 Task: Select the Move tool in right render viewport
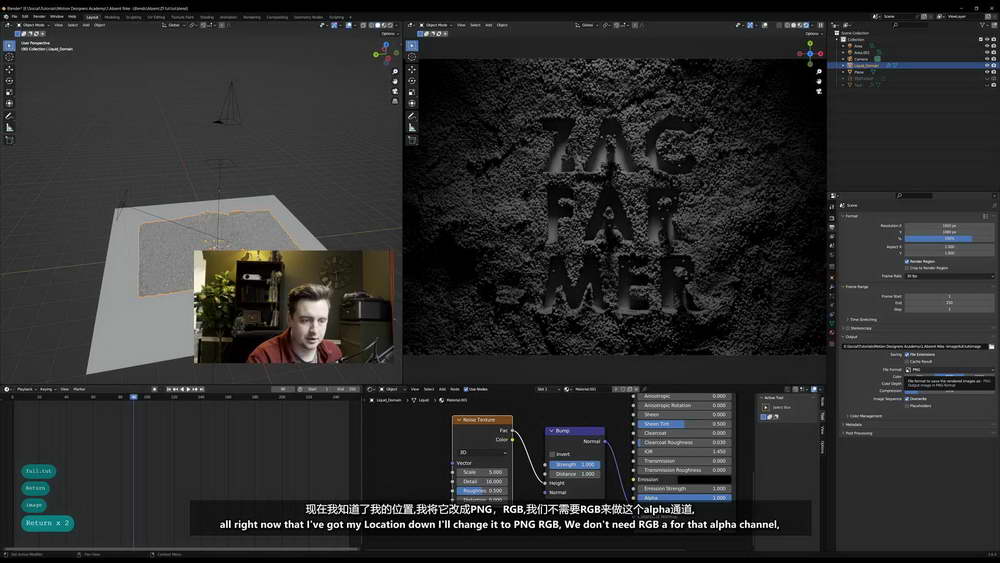pyautogui.click(x=412, y=69)
